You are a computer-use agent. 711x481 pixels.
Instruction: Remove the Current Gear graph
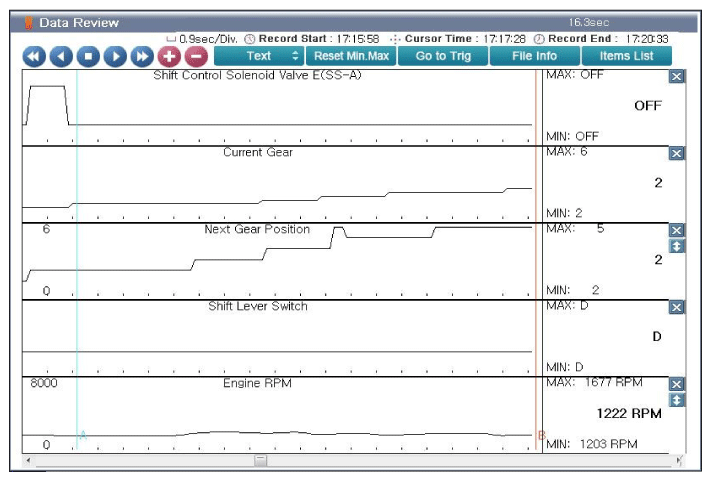[676, 154]
